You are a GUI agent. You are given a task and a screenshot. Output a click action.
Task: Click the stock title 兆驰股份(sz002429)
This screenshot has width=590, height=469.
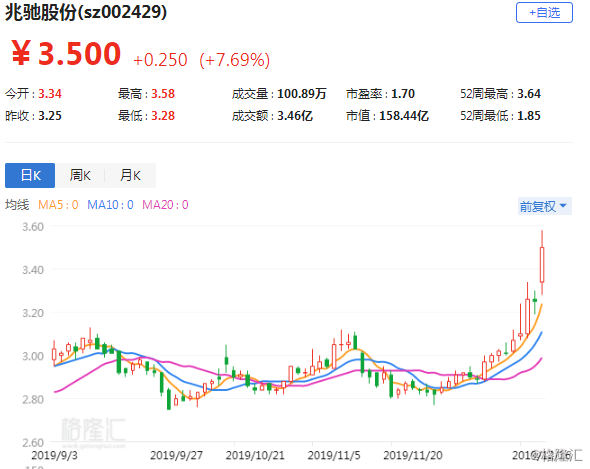point(86,12)
